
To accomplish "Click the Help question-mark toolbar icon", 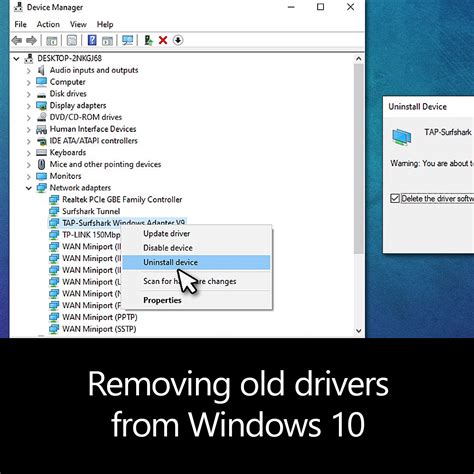I will click(x=92, y=40).
